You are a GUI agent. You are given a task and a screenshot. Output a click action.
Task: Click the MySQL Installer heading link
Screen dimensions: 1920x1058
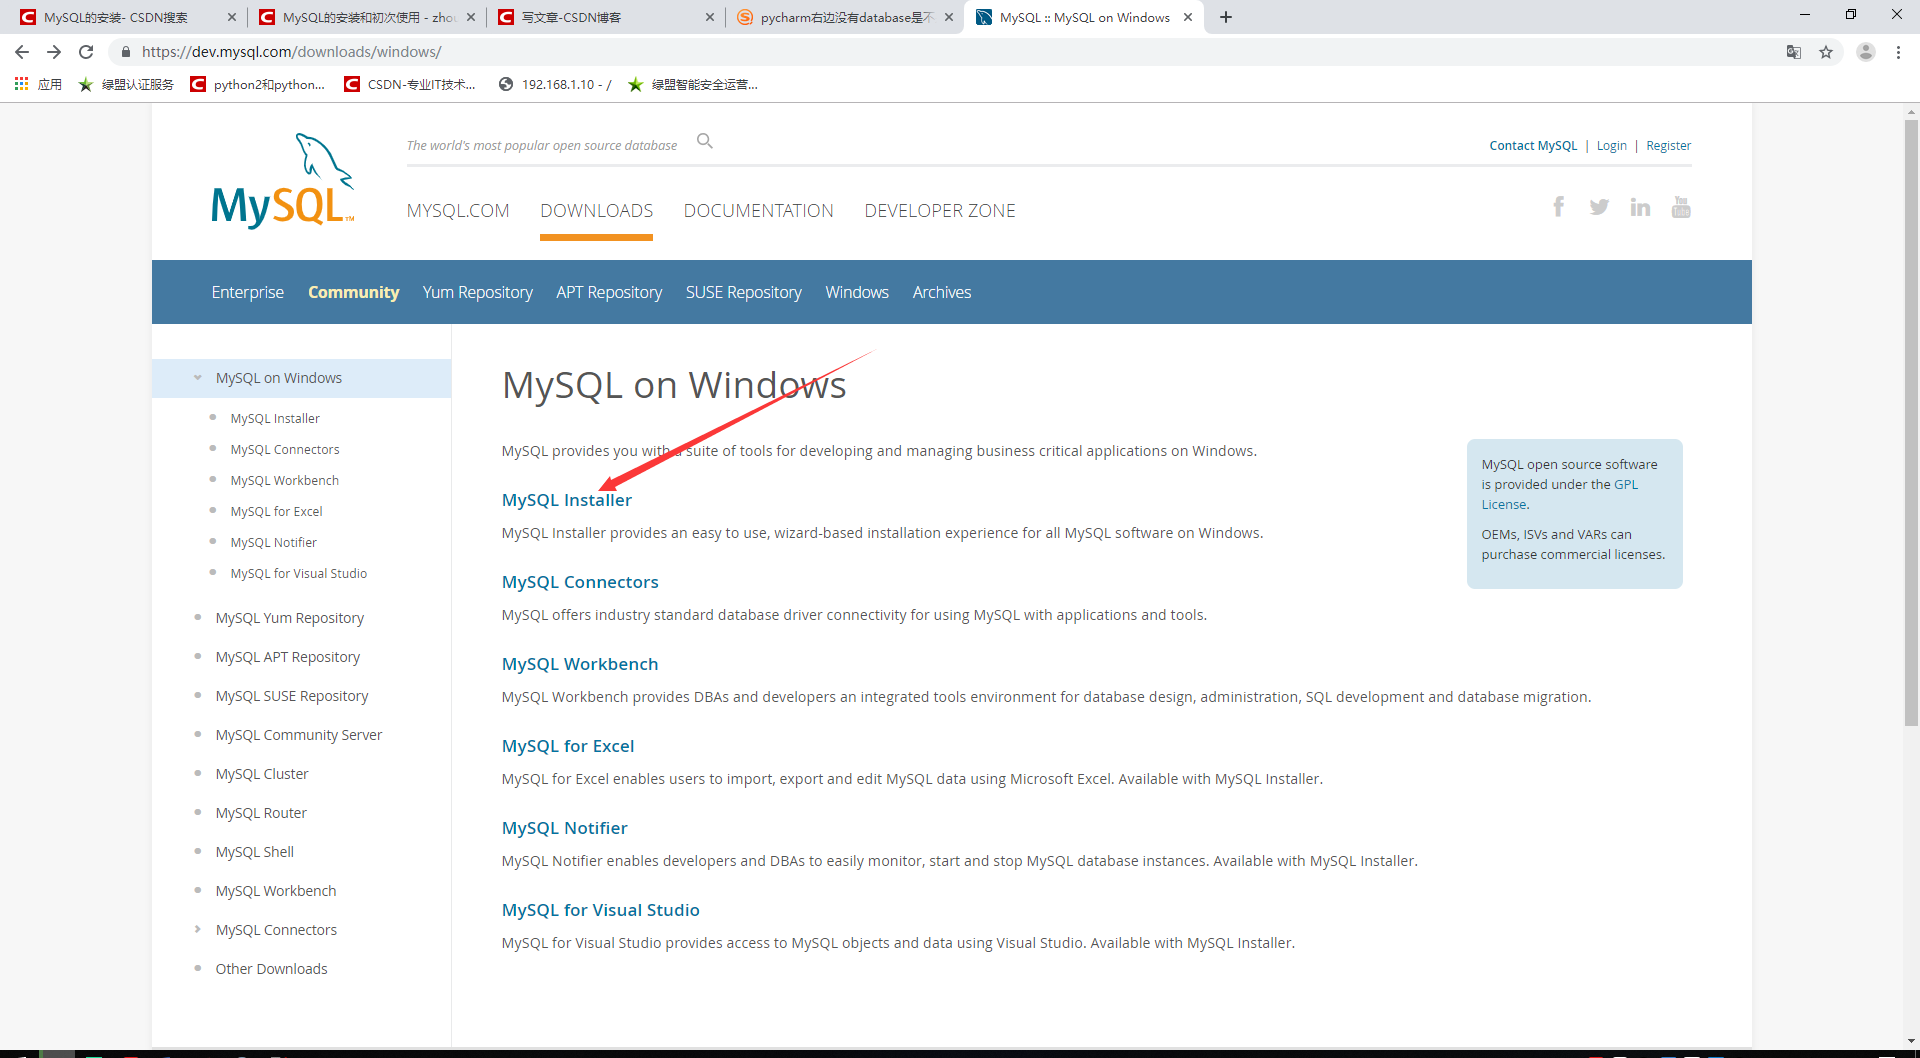(x=566, y=500)
